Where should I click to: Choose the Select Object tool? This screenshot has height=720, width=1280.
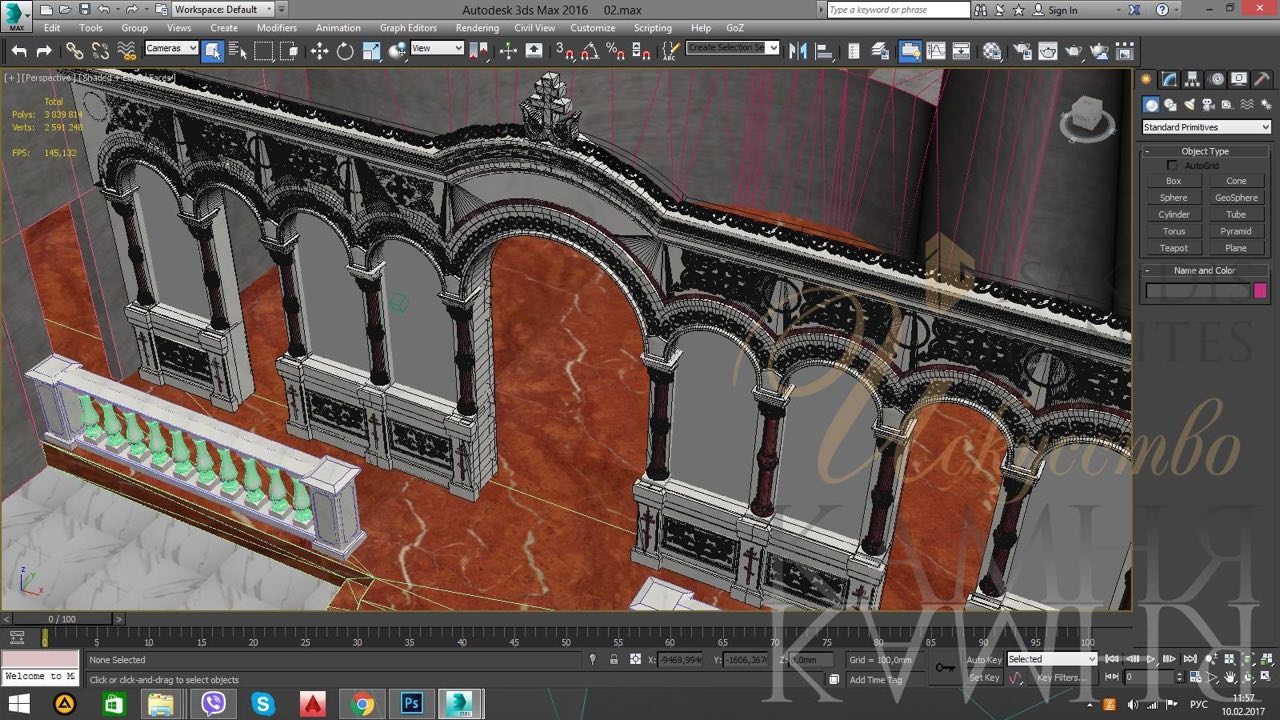213,51
